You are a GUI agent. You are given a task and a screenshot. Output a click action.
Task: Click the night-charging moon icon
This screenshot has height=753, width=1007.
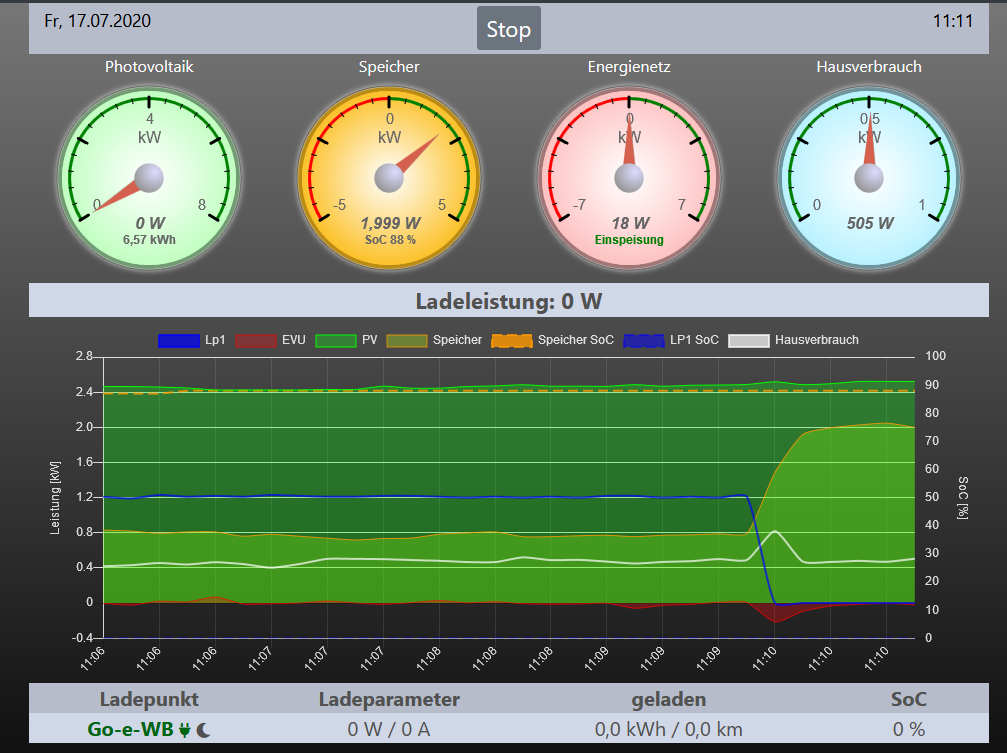[203, 730]
